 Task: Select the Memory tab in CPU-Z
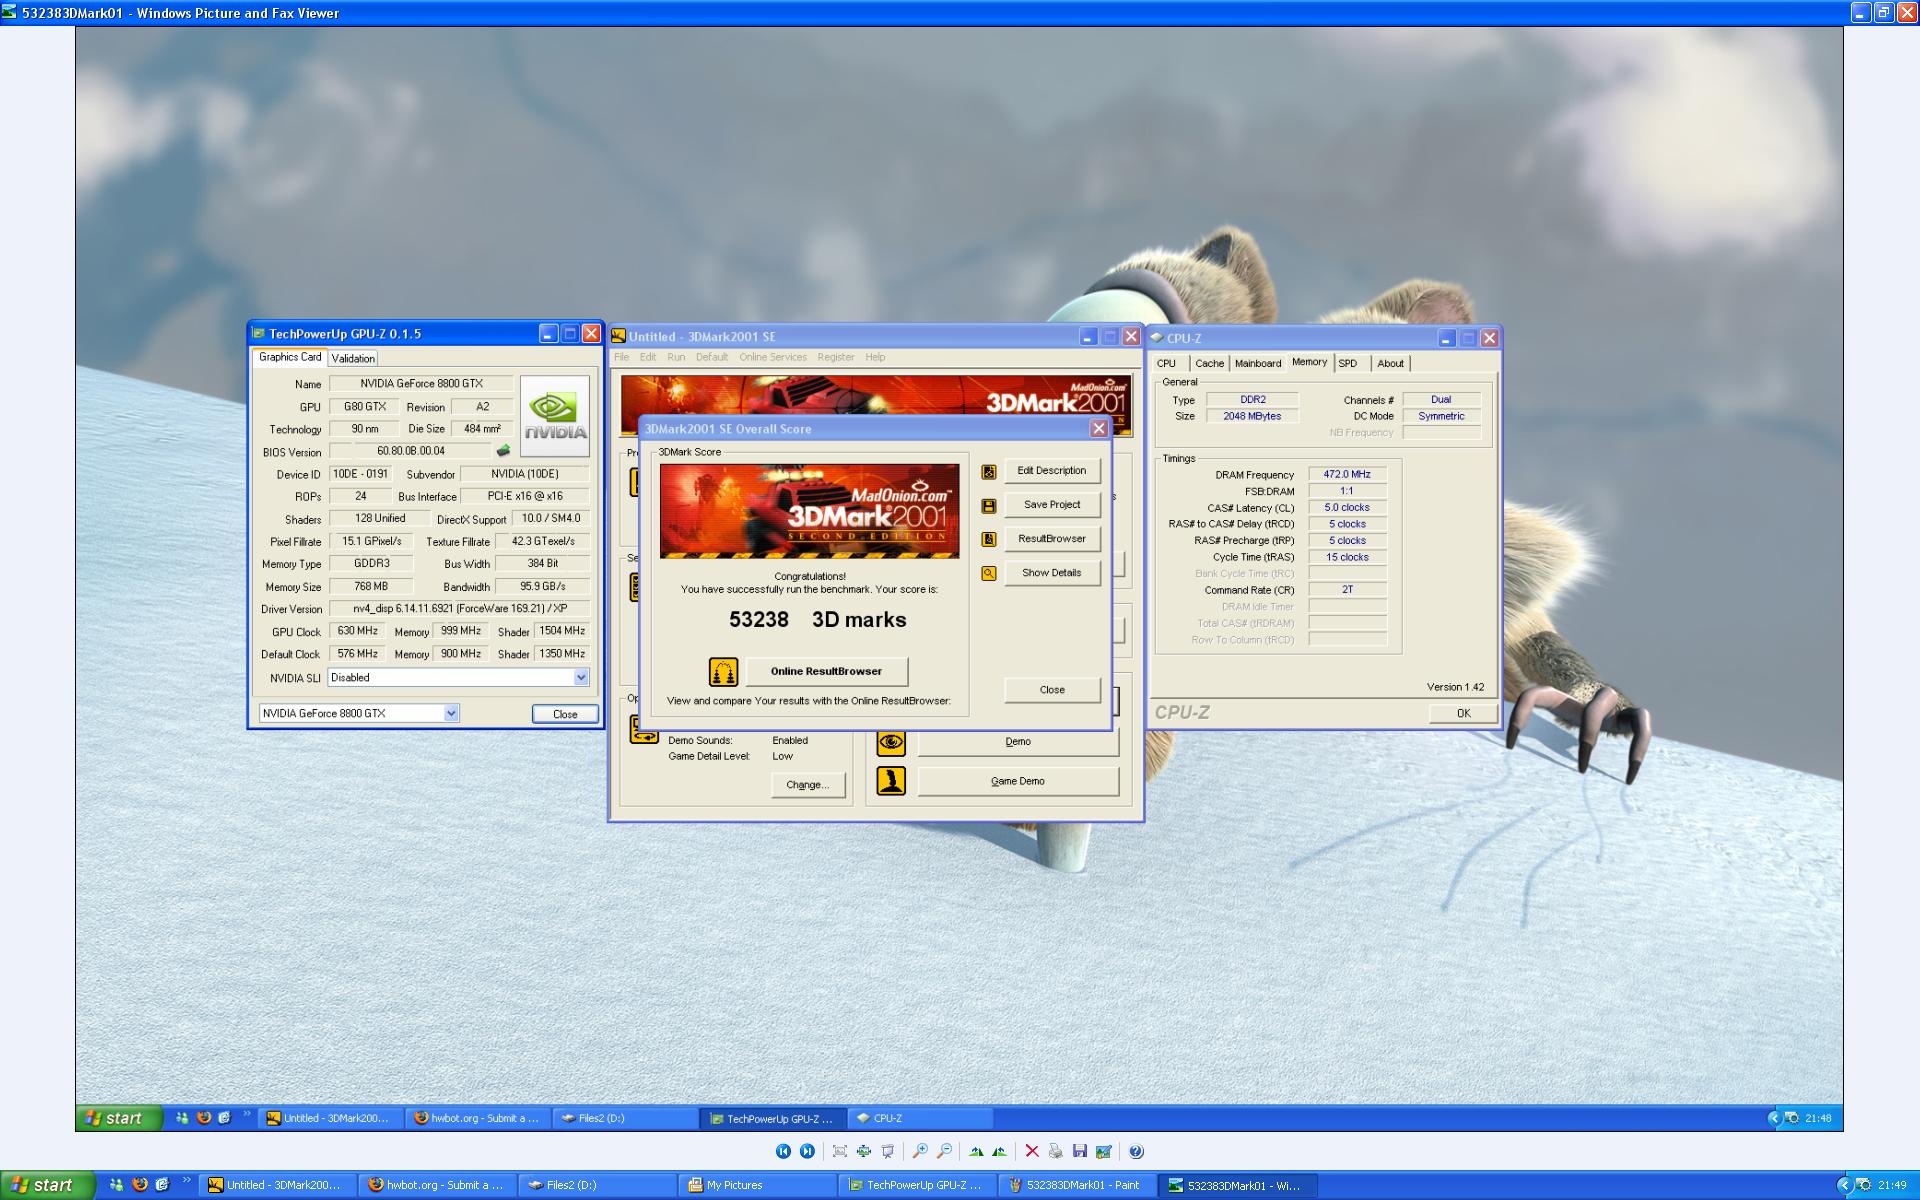[x=1309, y=362]
